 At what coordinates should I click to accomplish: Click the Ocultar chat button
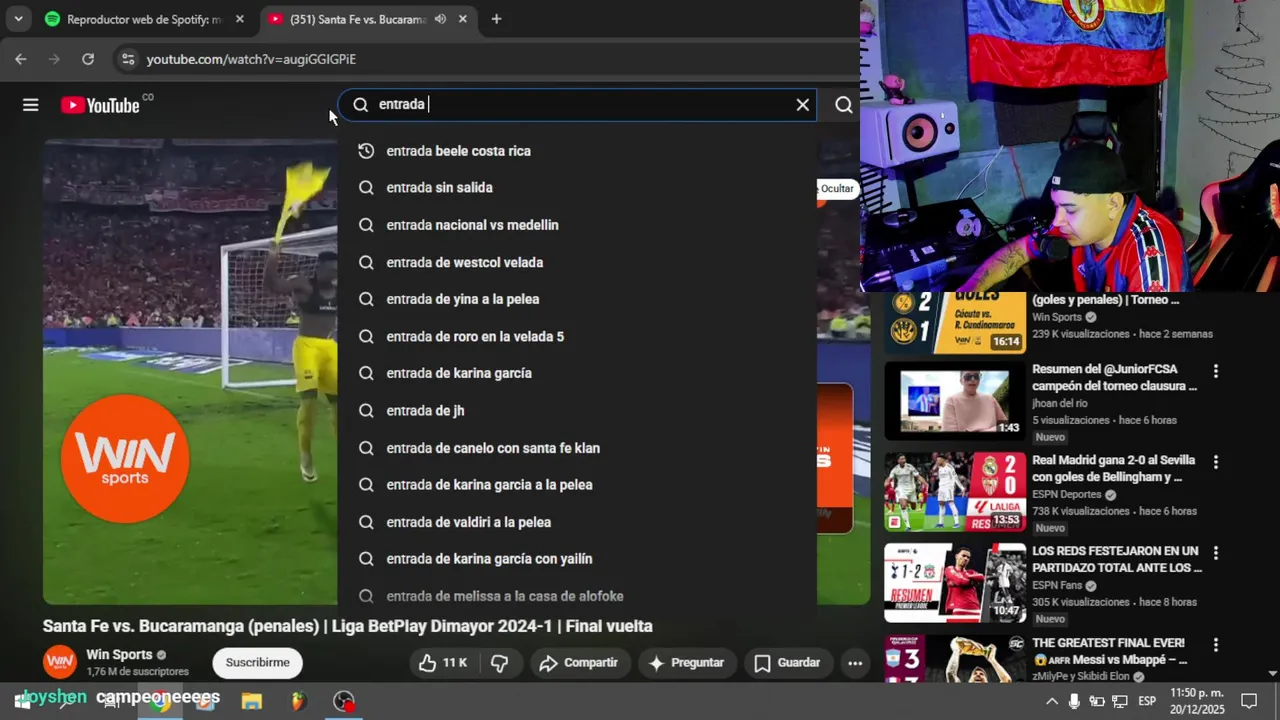[x=837, y=189]
